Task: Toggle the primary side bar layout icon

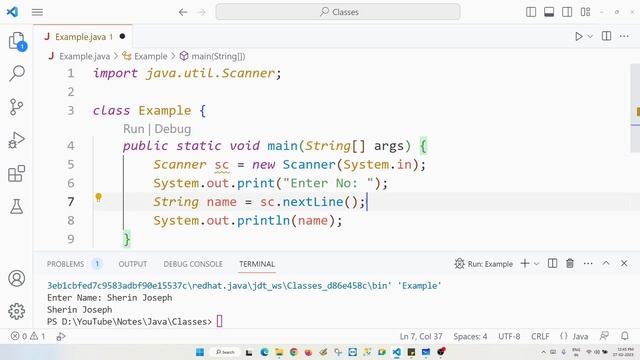Action: click(x=531, y=12)
